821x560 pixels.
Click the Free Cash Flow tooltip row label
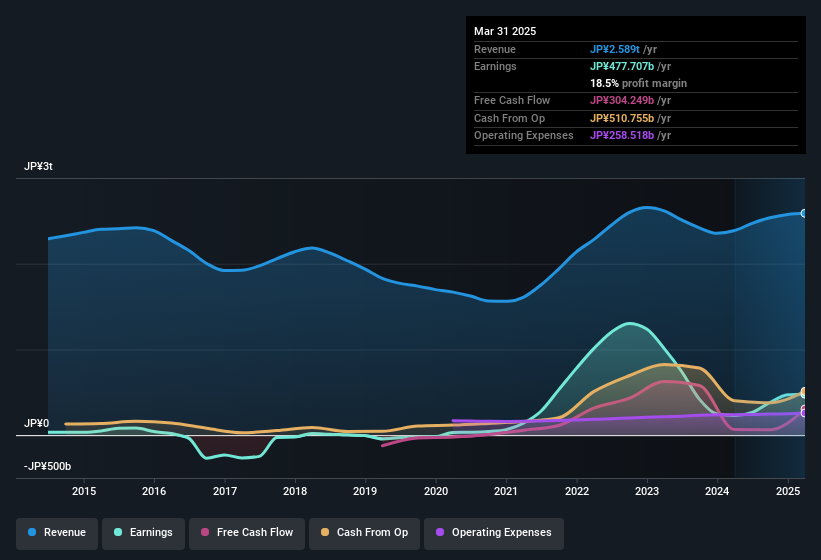coord(512,100)
